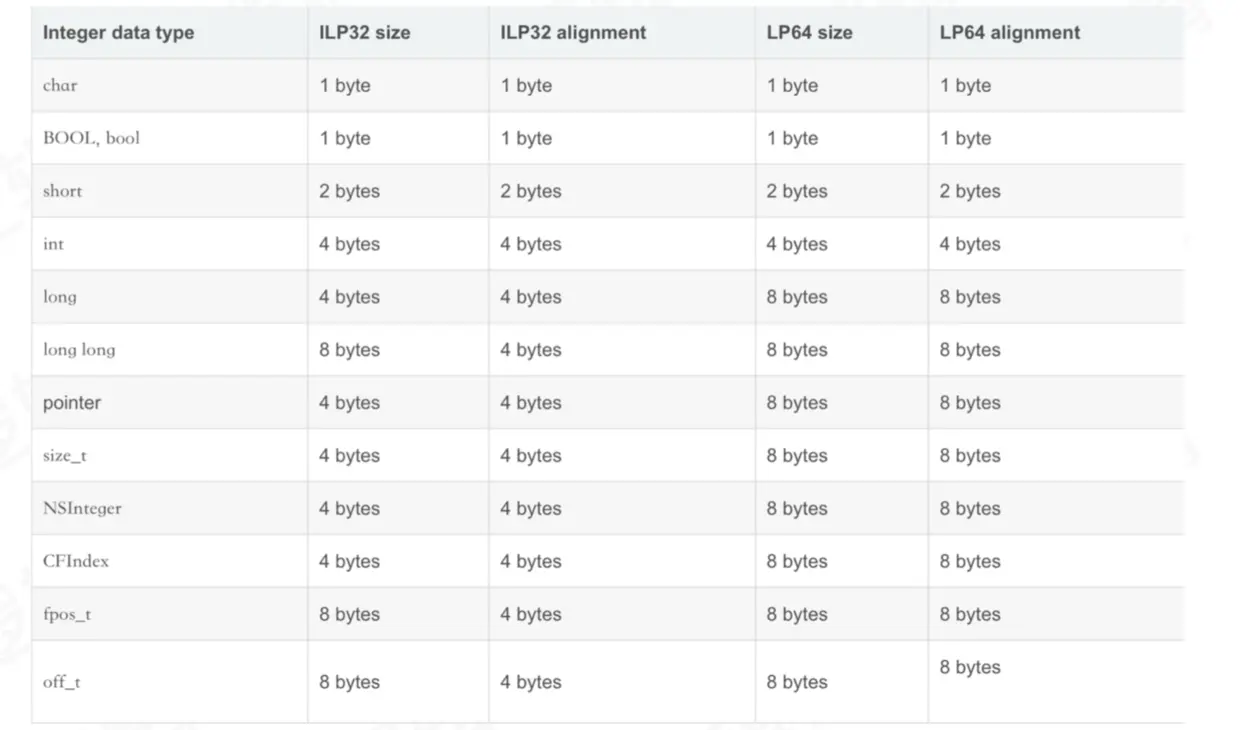This screenshot has height=730, width=1240.
Task: Select the 'off_t' row label
Action: [x=62, y=682]
